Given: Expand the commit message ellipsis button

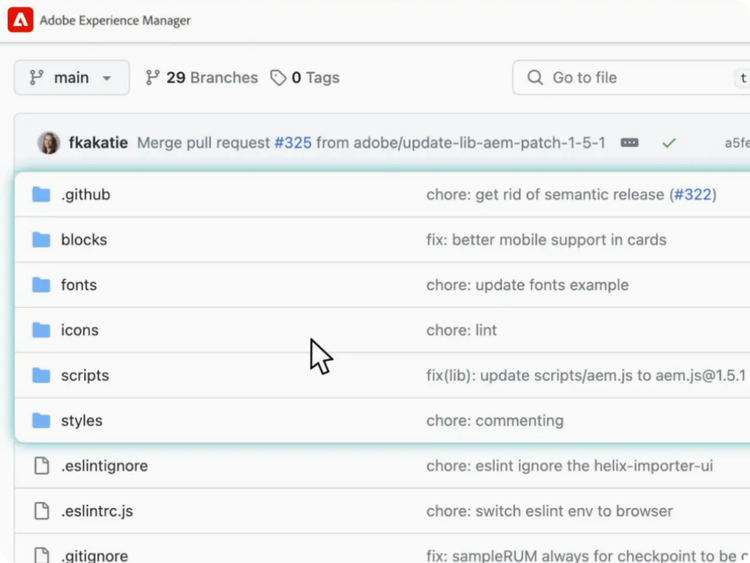Looking at the screenshot, I should (x=629, y=143).
